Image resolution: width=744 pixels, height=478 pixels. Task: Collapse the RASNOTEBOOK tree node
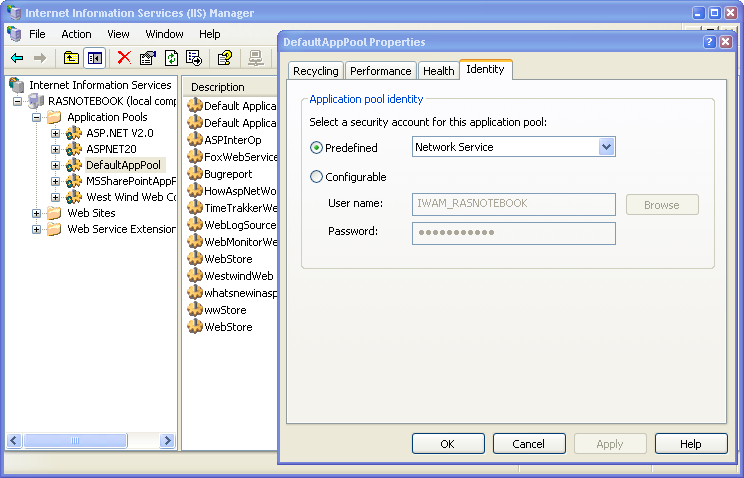point(17,101)
